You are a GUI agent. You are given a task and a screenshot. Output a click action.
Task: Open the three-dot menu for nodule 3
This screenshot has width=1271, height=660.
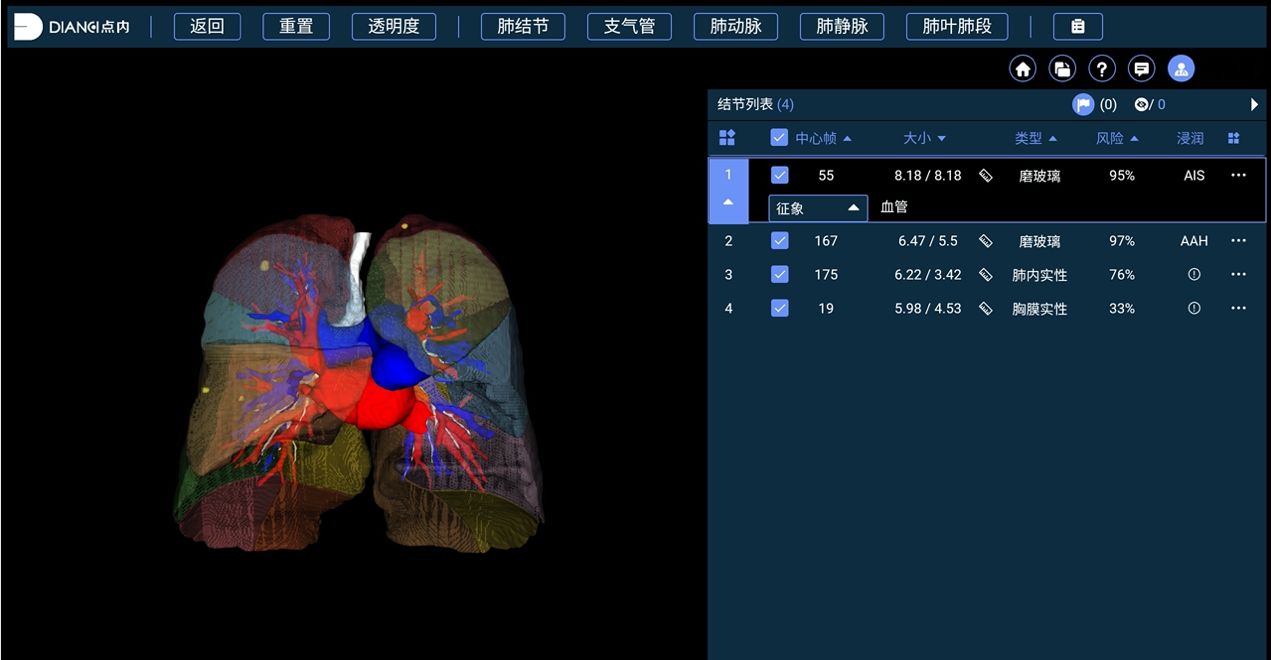1239,274
